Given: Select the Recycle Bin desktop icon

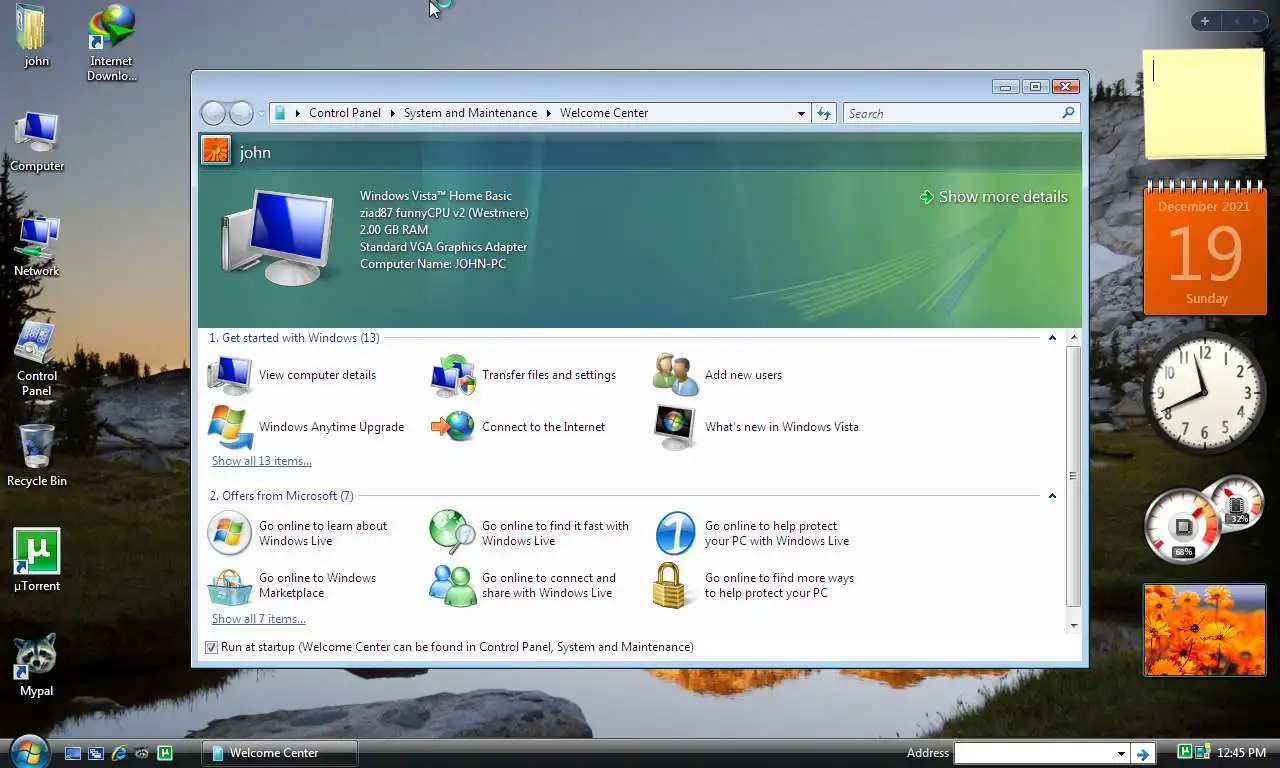Looking at the screenshot, I should pos(37,455).
